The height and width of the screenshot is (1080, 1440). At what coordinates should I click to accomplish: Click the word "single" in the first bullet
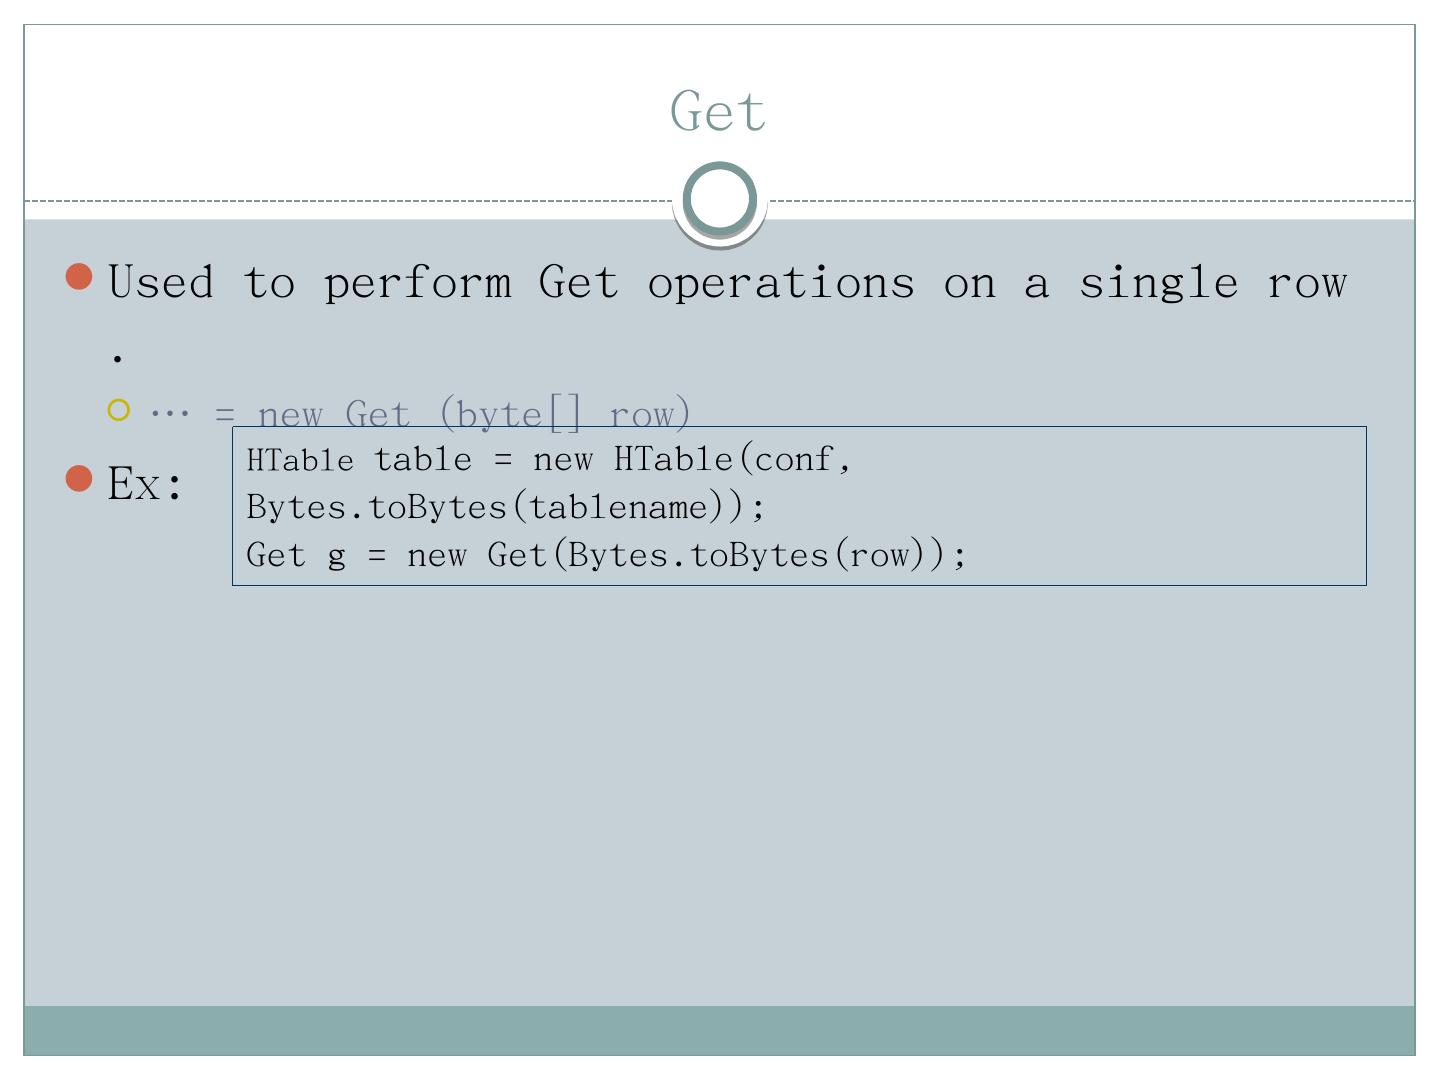click(x=1157, y=283)
